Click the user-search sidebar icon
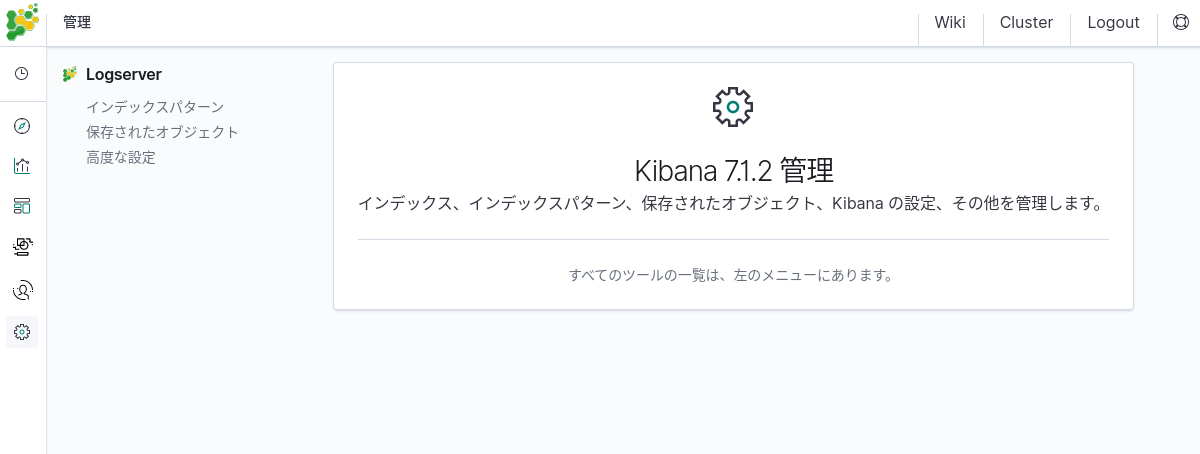 (22, 291)
